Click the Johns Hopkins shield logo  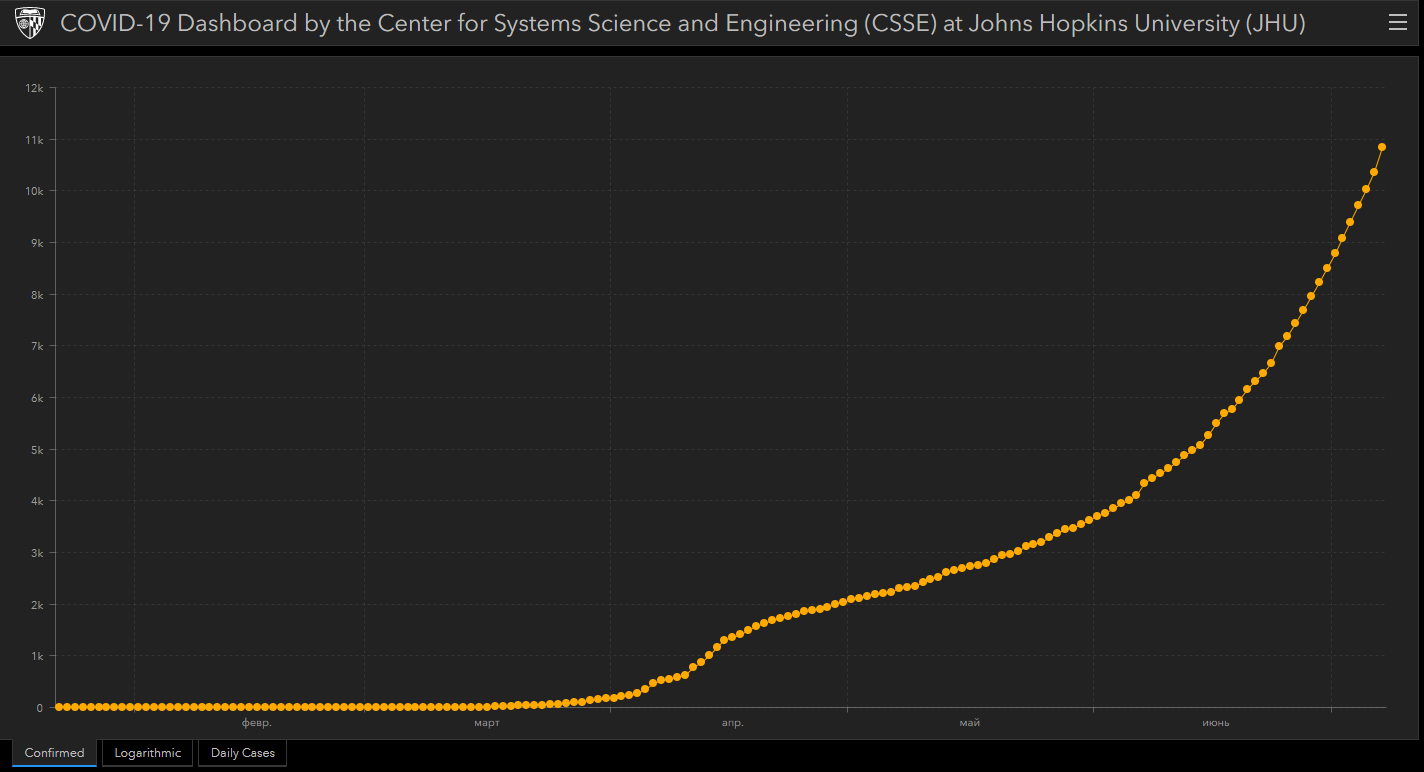coord(29,23)
